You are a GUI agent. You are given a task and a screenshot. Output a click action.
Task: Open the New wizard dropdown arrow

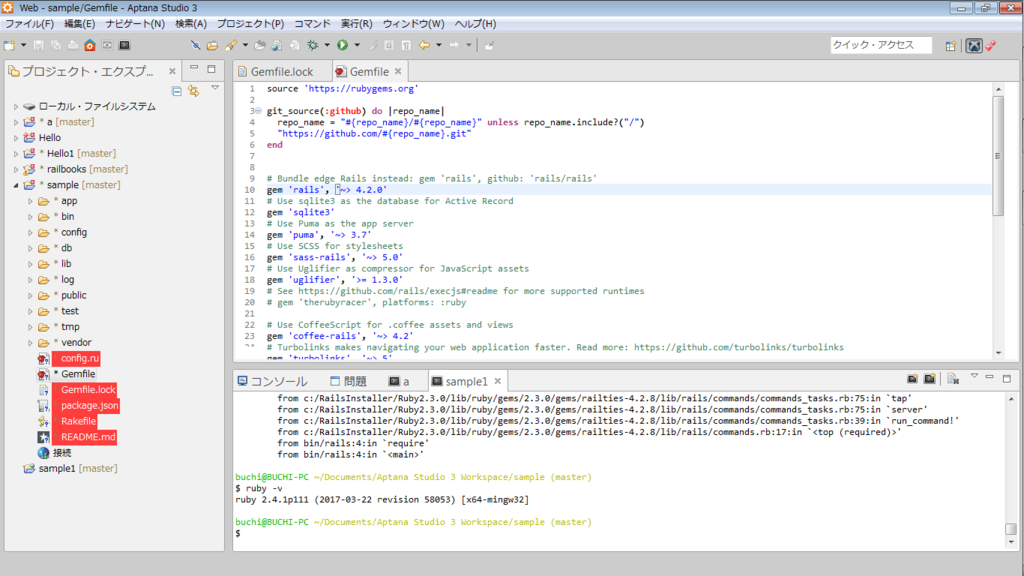tap(24, 45)
